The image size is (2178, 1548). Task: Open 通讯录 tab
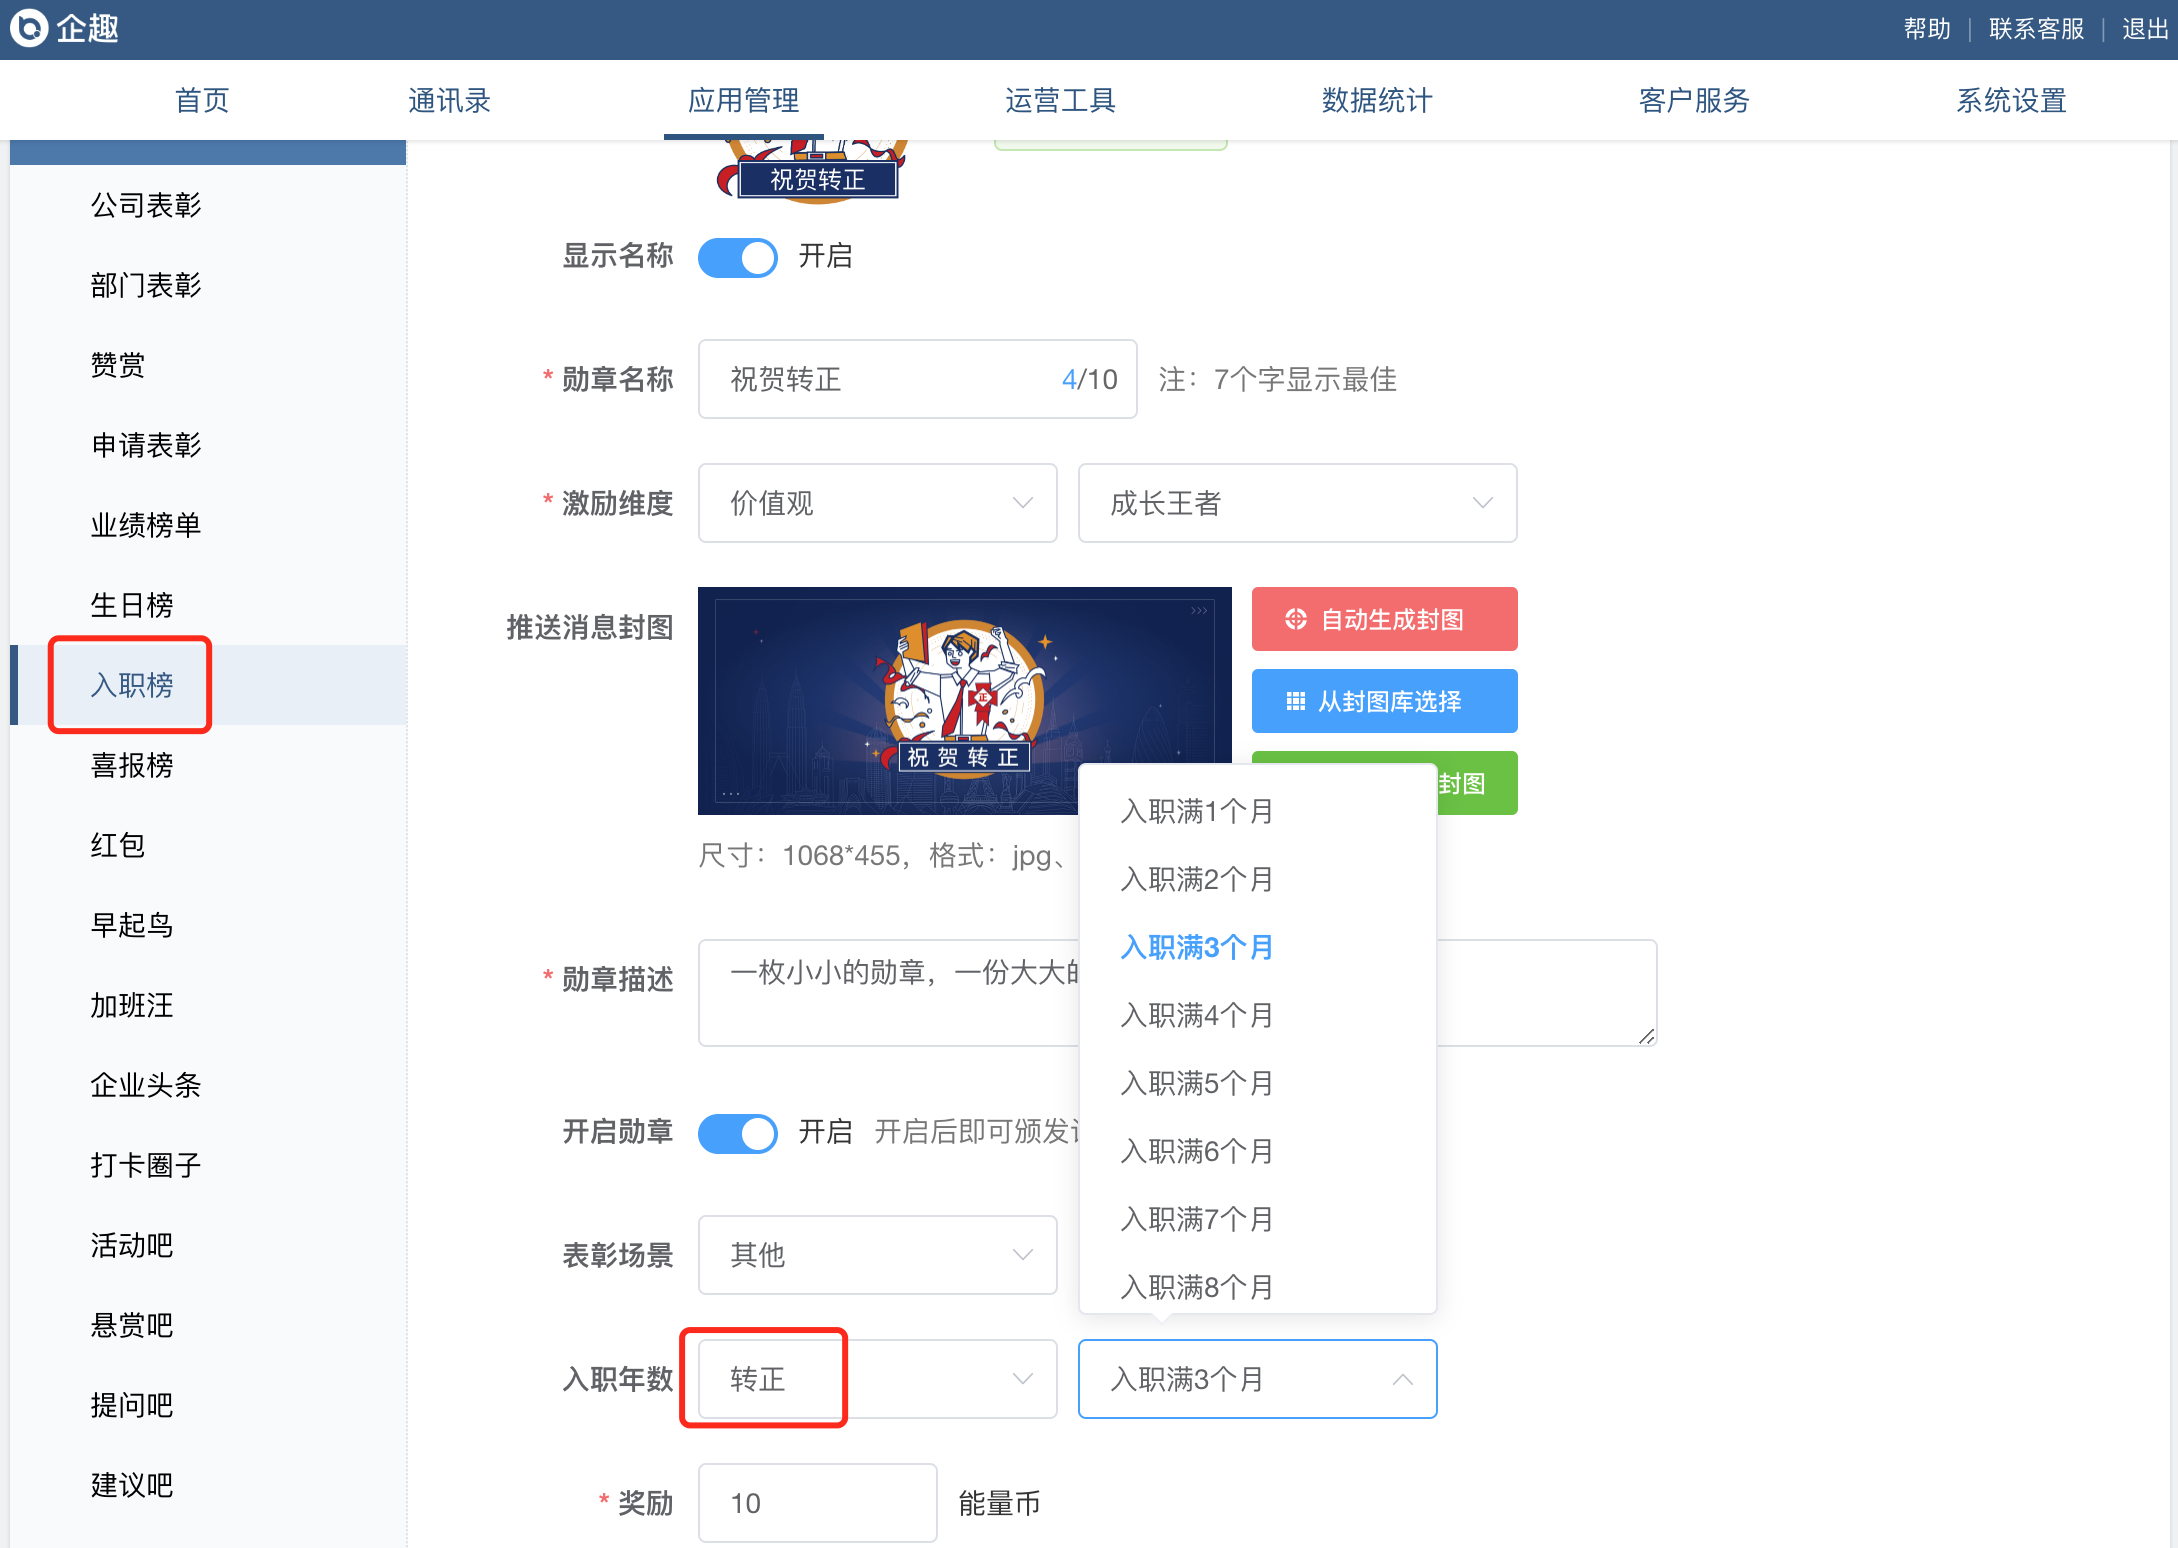pyautogui.click(x=449, y=100)
